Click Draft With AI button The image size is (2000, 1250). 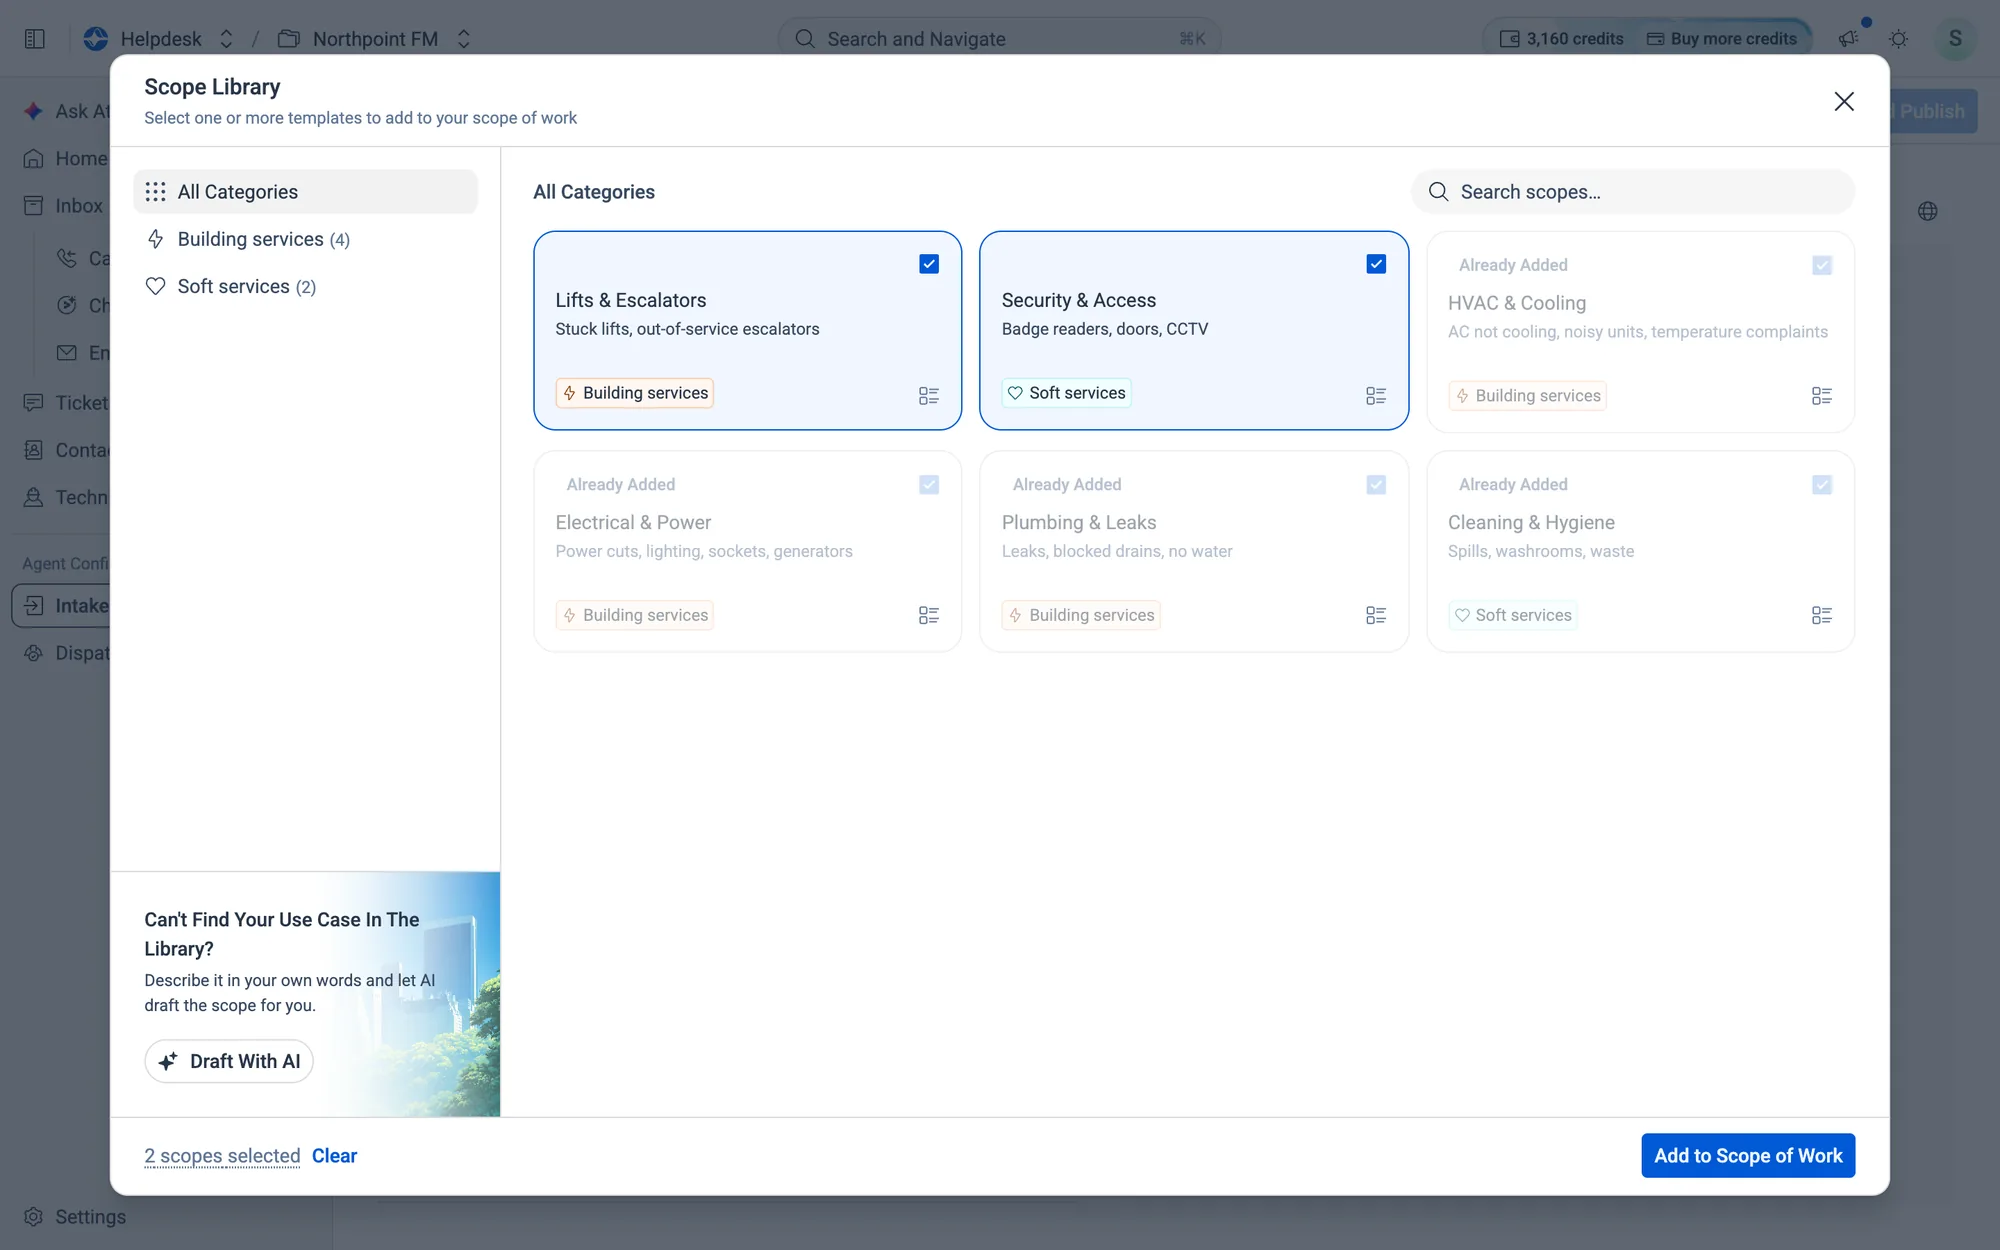pyautogui.click(x=229, y=1061)
